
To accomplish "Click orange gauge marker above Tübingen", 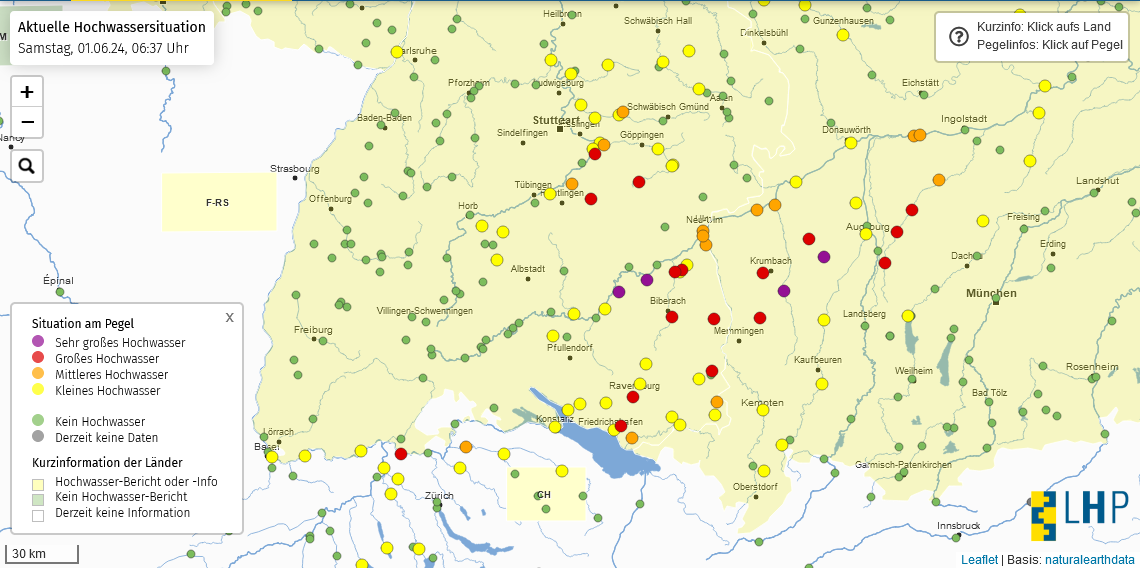I will (x=572, y=184).
